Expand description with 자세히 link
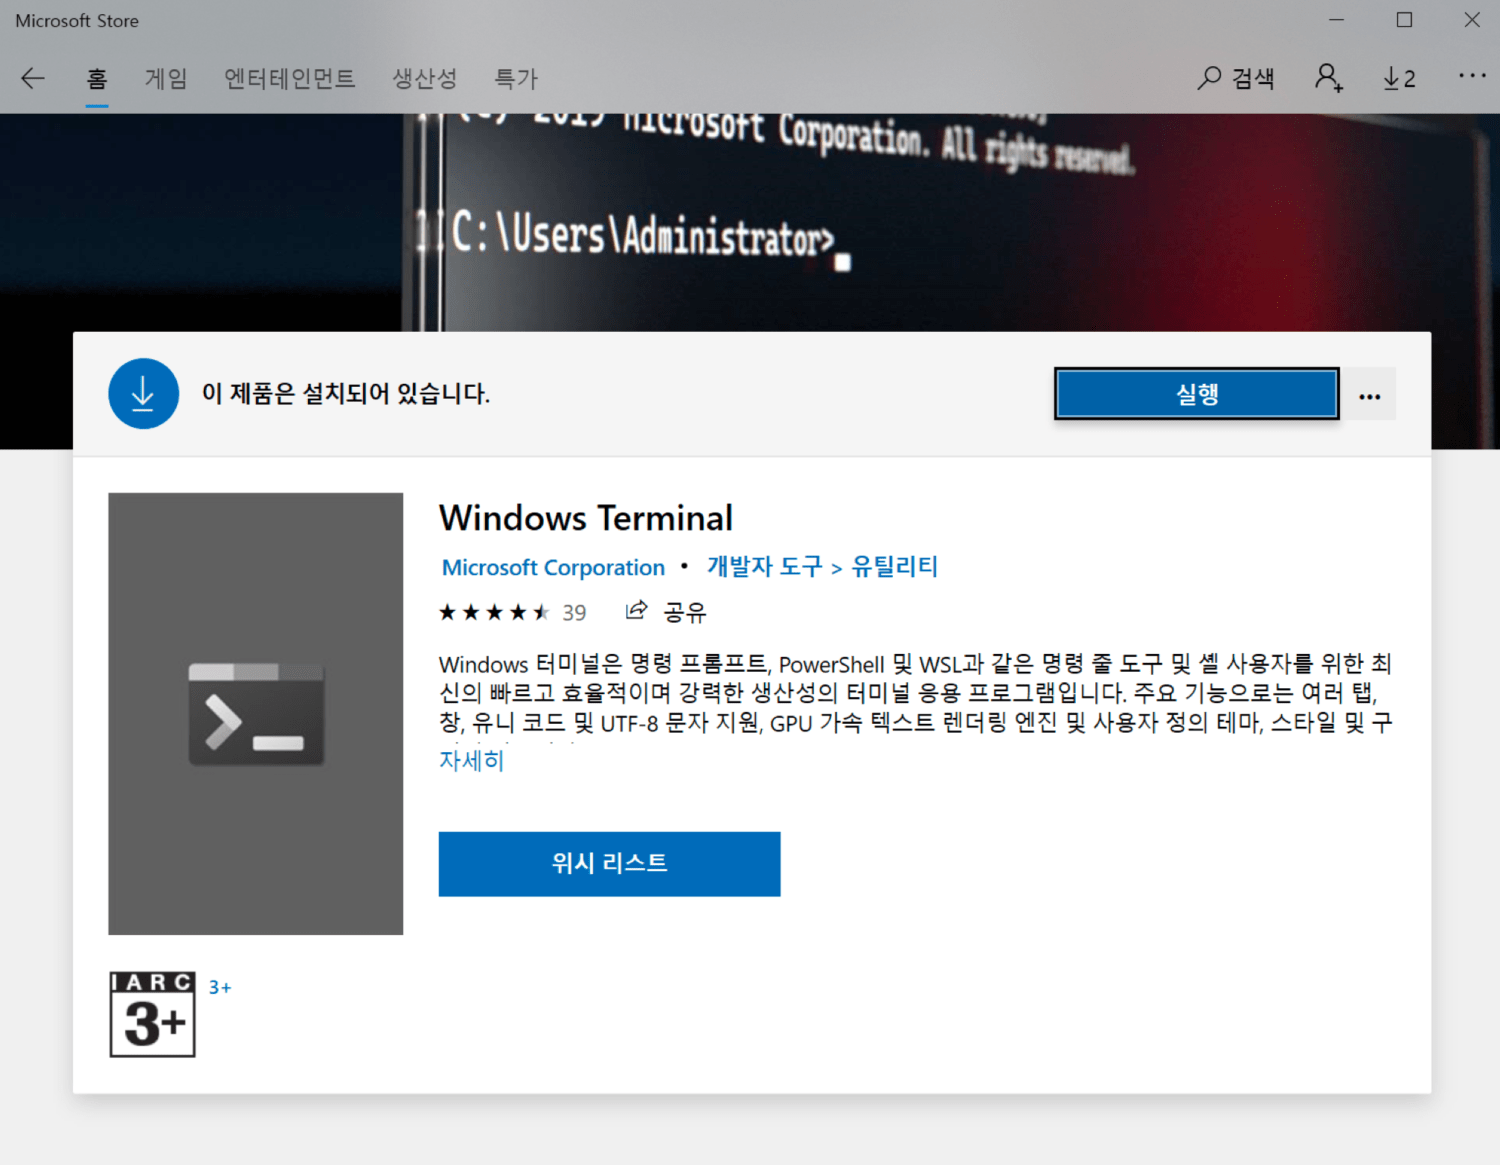The width and height of the screenshot is (1500, 1165). 472,761
